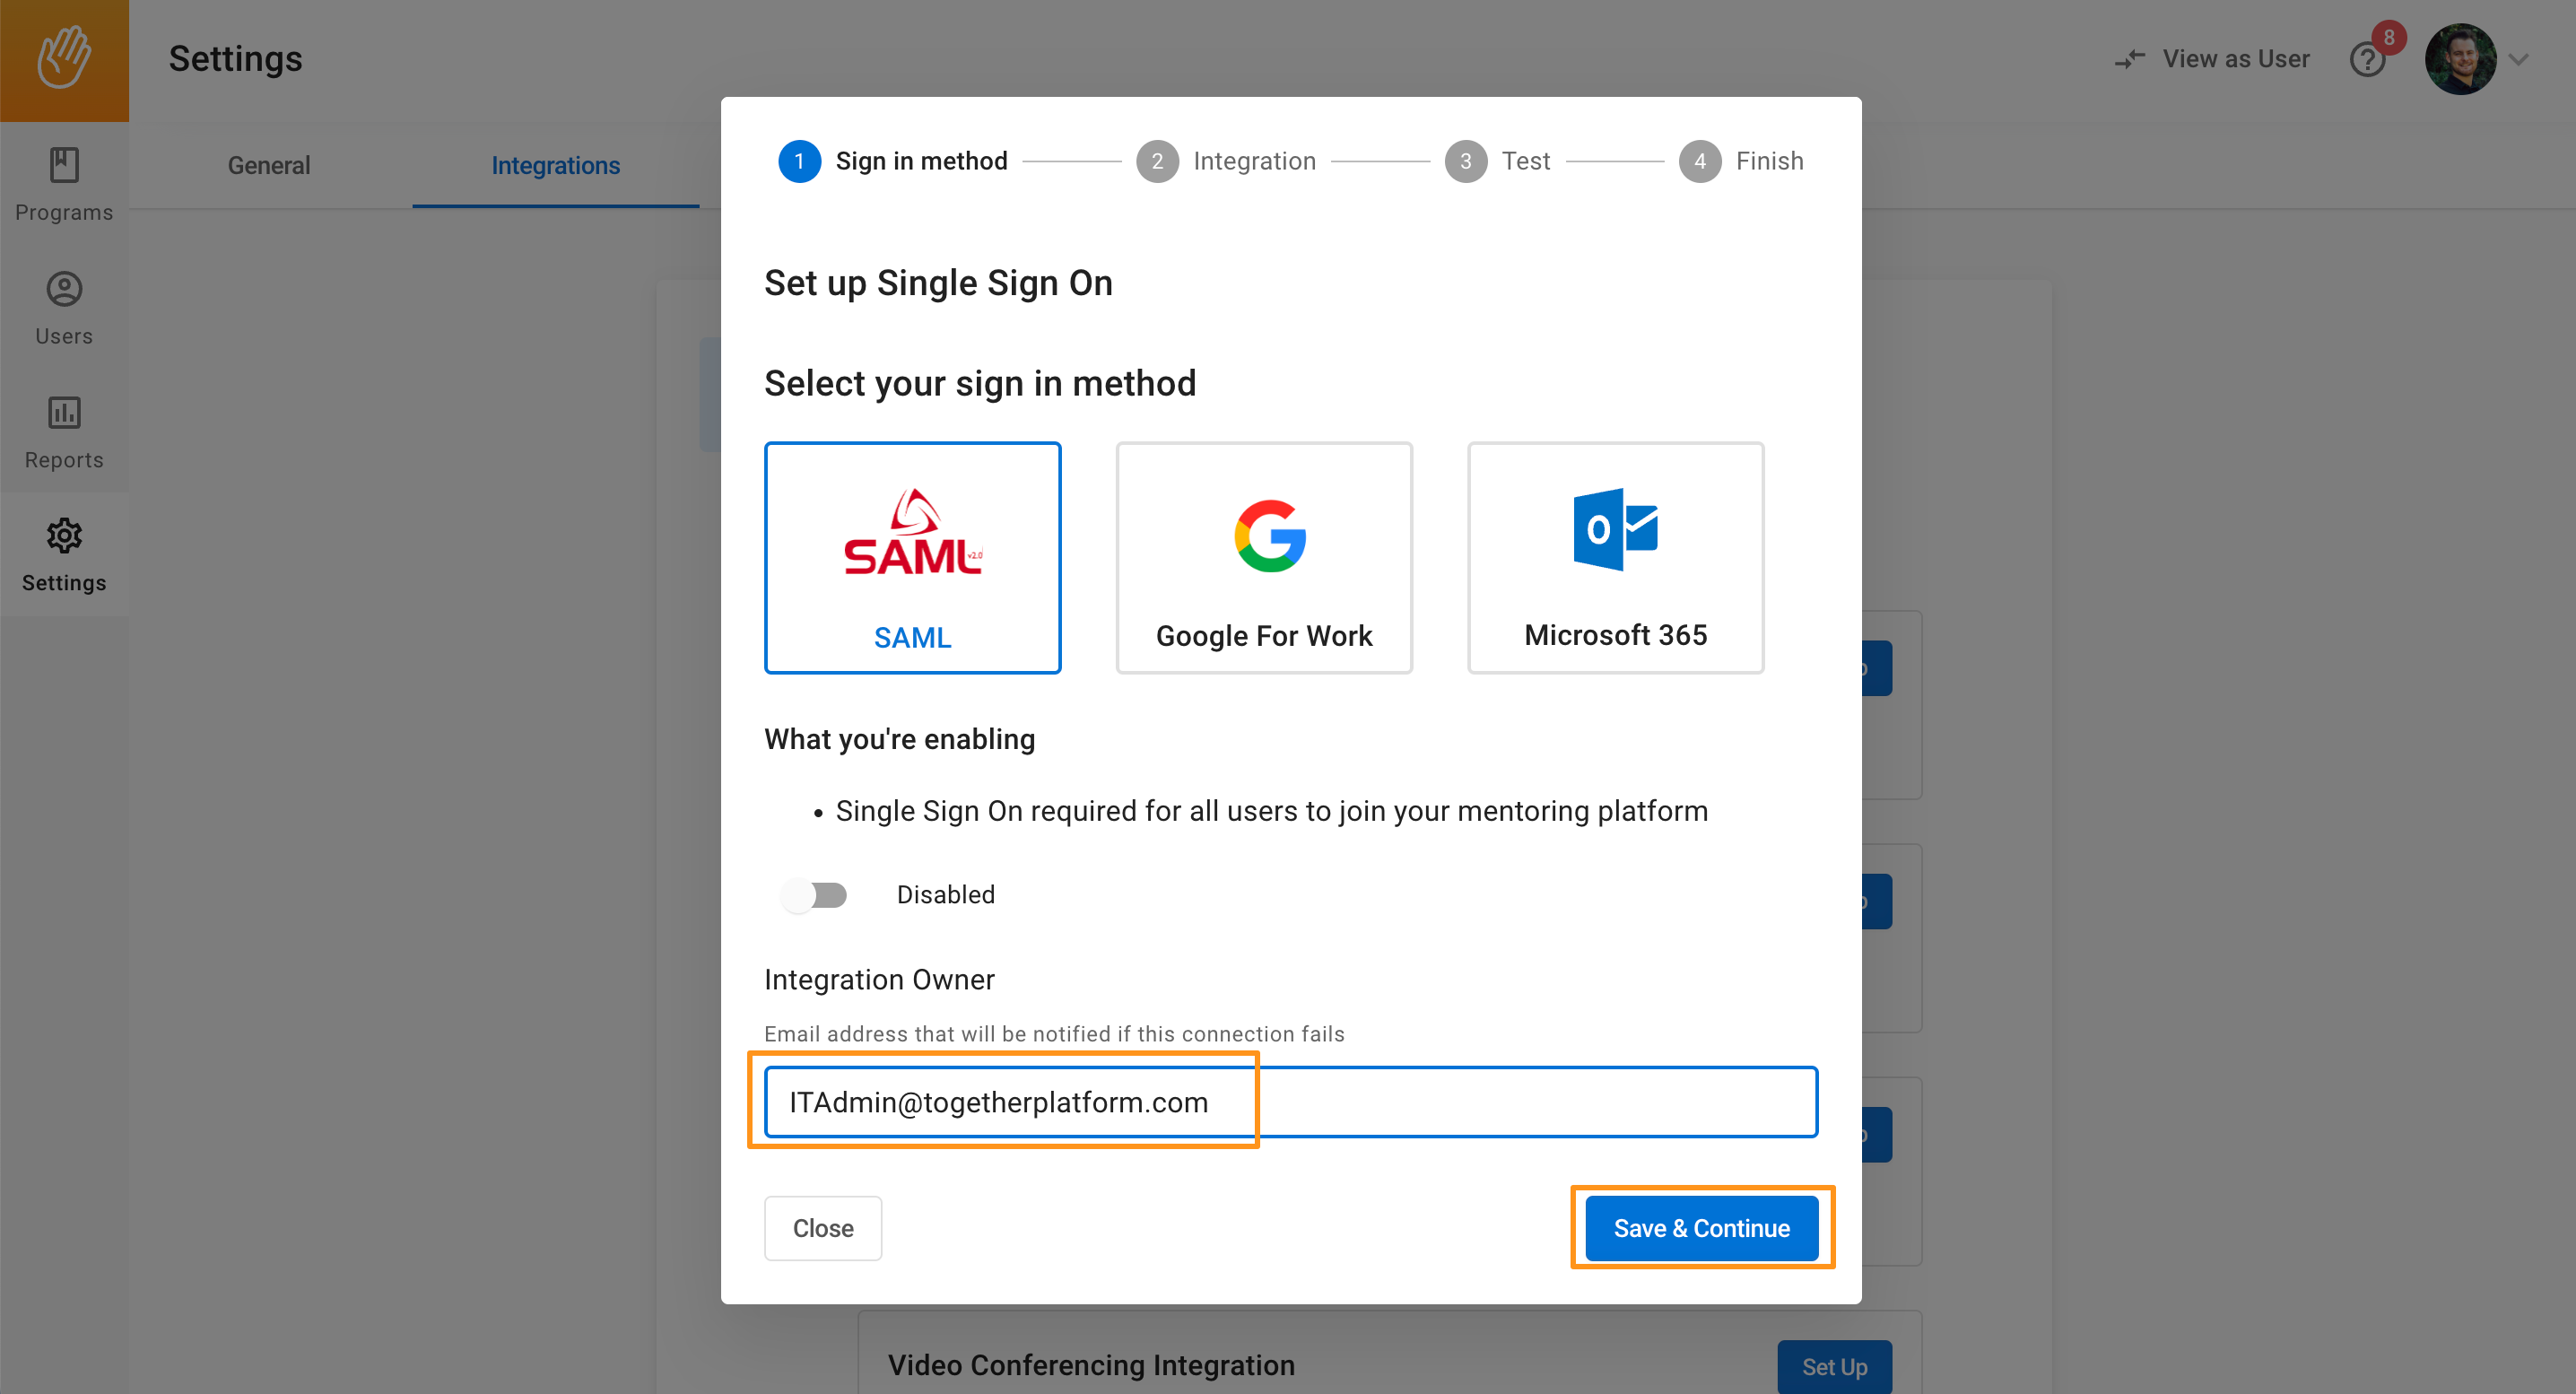Click the Close button in dialog

click(x=822, y=1227)
